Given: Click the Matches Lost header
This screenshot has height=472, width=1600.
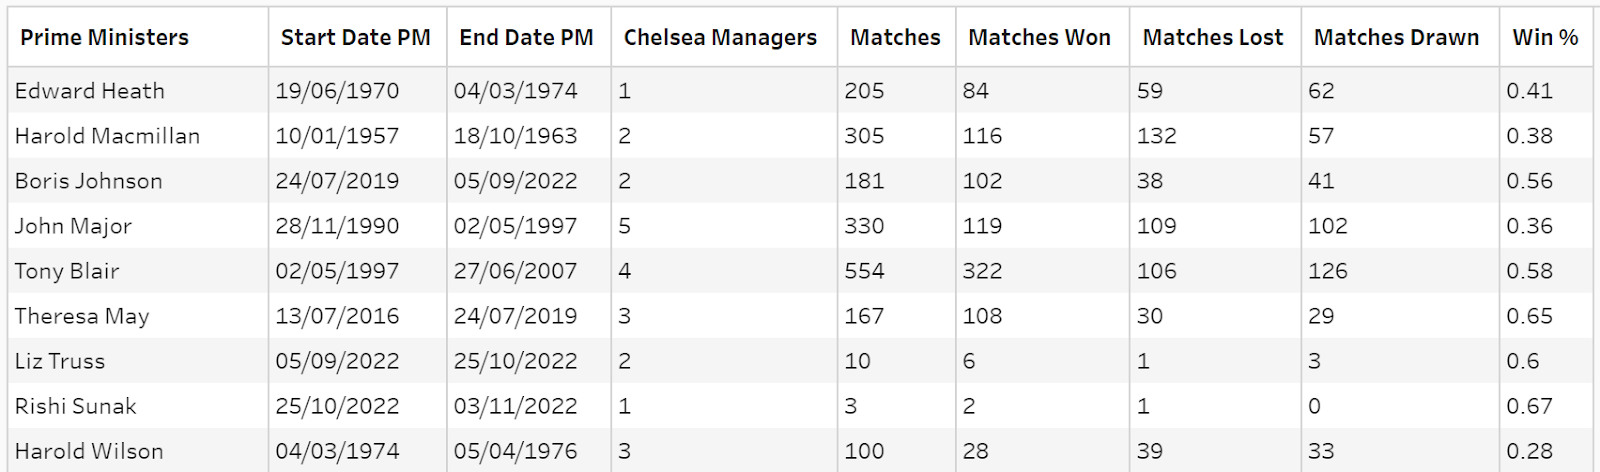Looking at the screenshot, I should point(1212,38).
